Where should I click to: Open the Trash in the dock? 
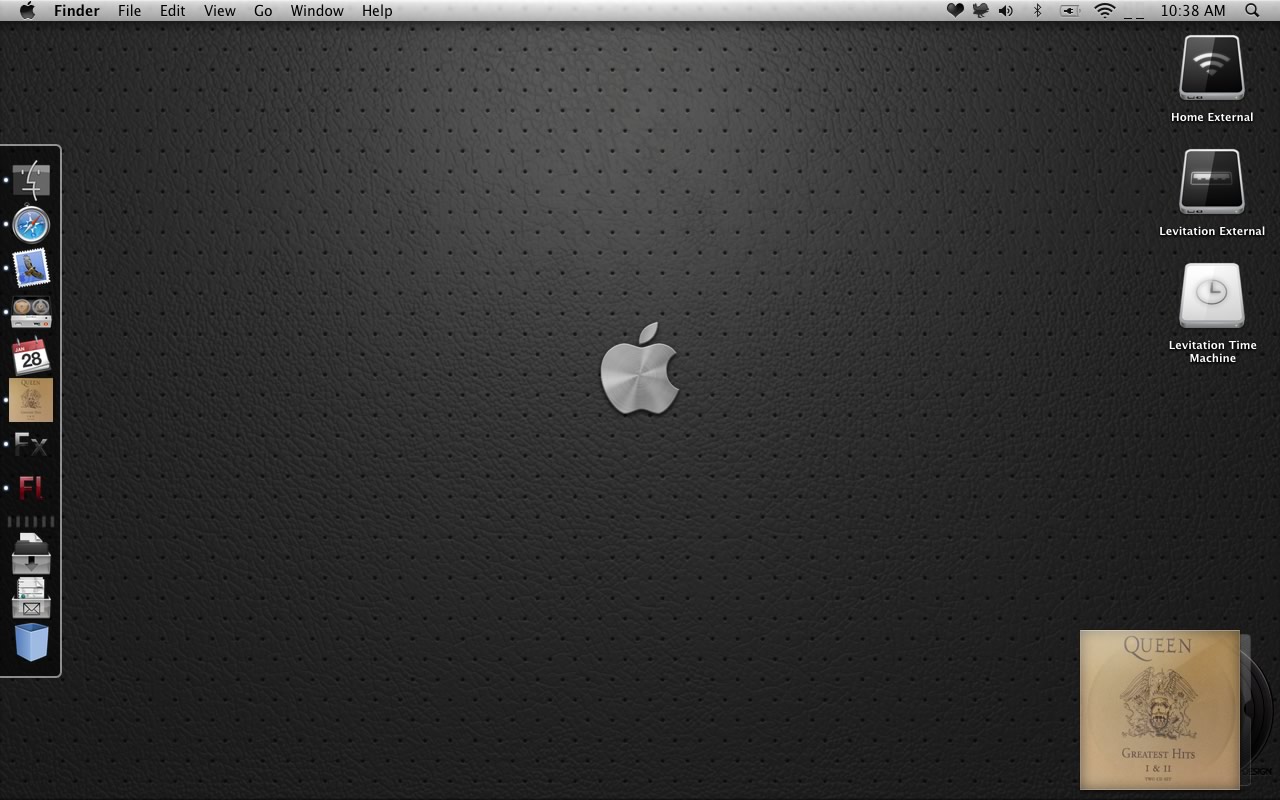point(31,642)
